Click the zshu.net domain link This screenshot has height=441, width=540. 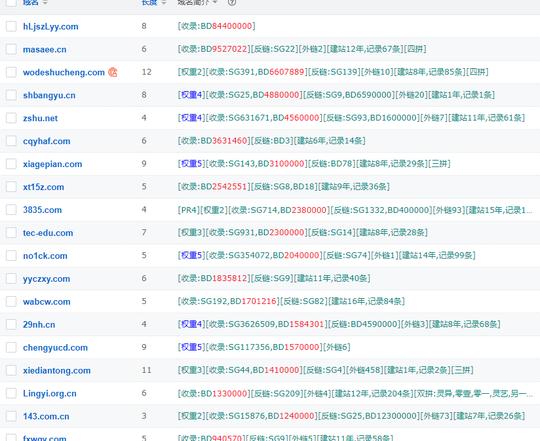click(40, 118)
